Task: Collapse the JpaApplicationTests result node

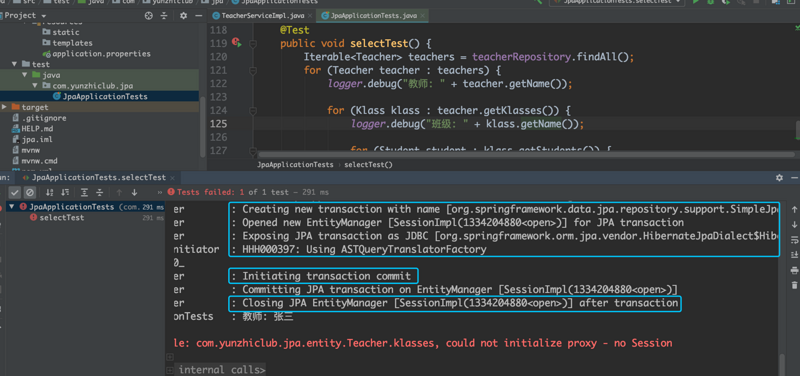Action: tap(13, 207)
